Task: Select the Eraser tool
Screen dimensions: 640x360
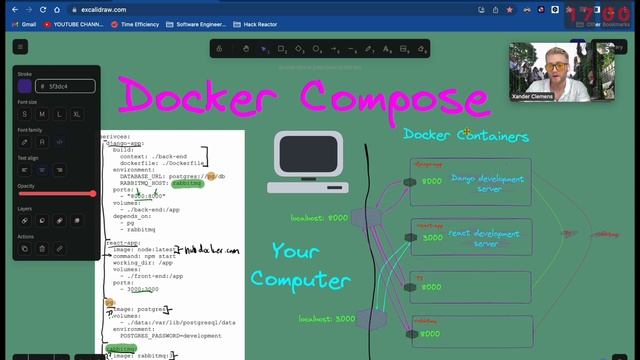Action: (x=421, y=49)
